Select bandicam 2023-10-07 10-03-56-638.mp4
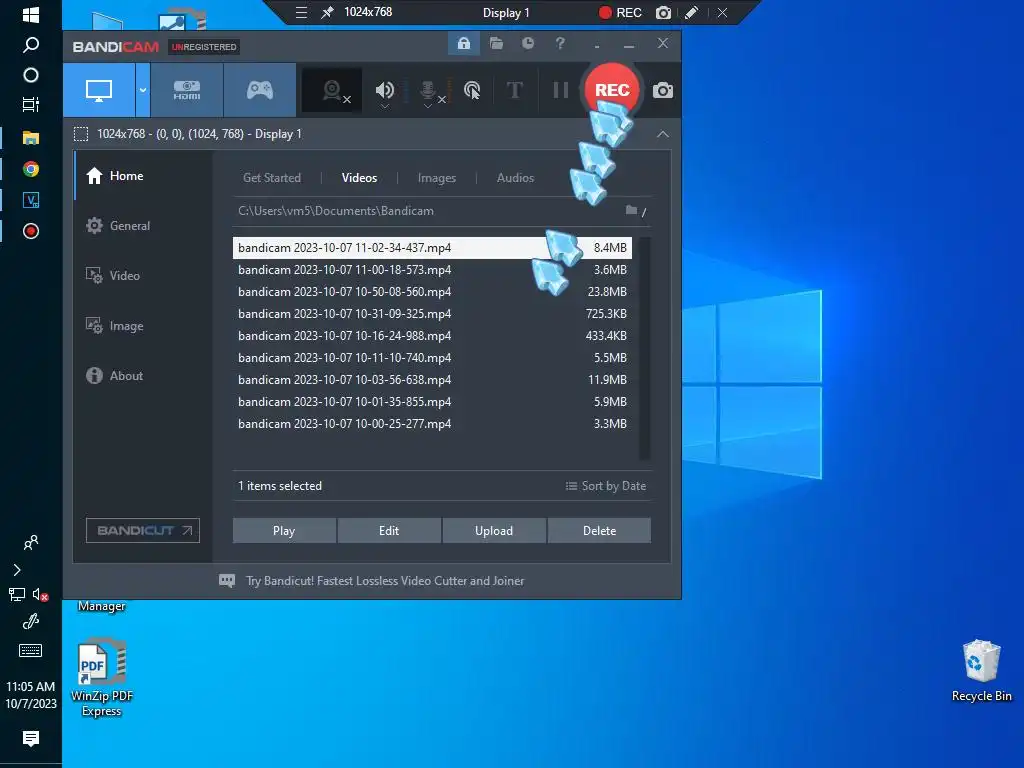The width and height of the screenshot is (1024, 768). pyautogui.click(x=432, y=379)
